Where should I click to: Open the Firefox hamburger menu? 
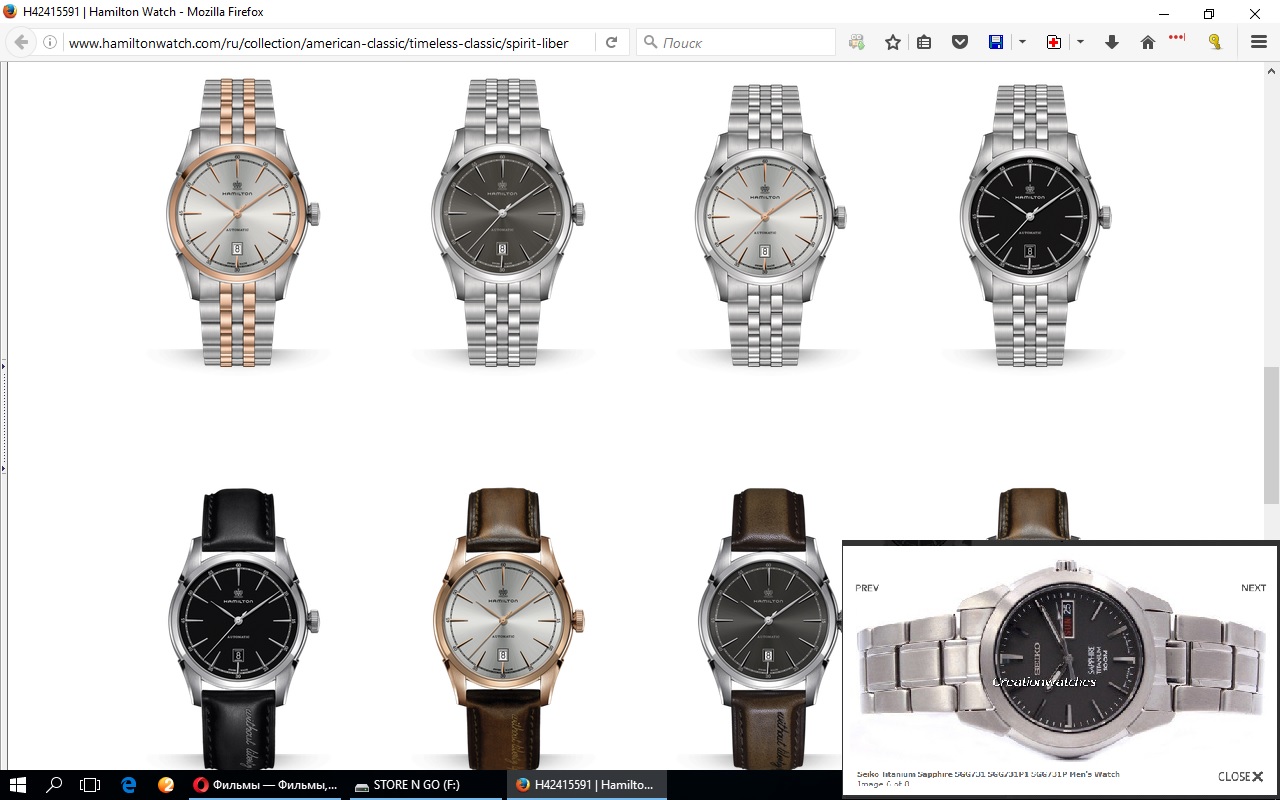point(1259,42)
